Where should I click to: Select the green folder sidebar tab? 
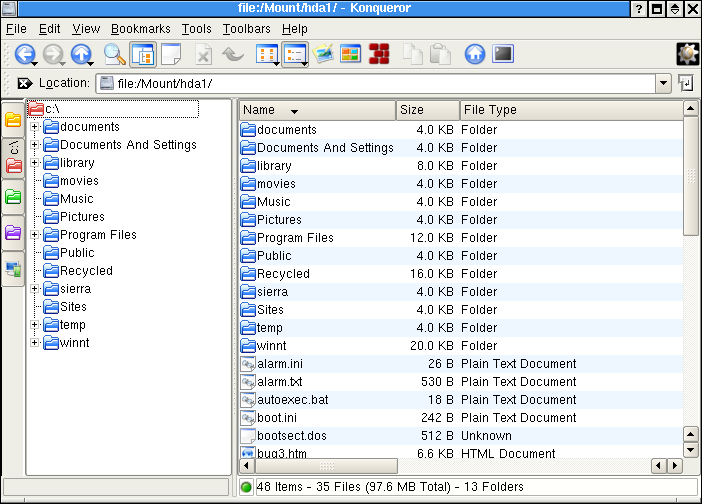(13, 196)
